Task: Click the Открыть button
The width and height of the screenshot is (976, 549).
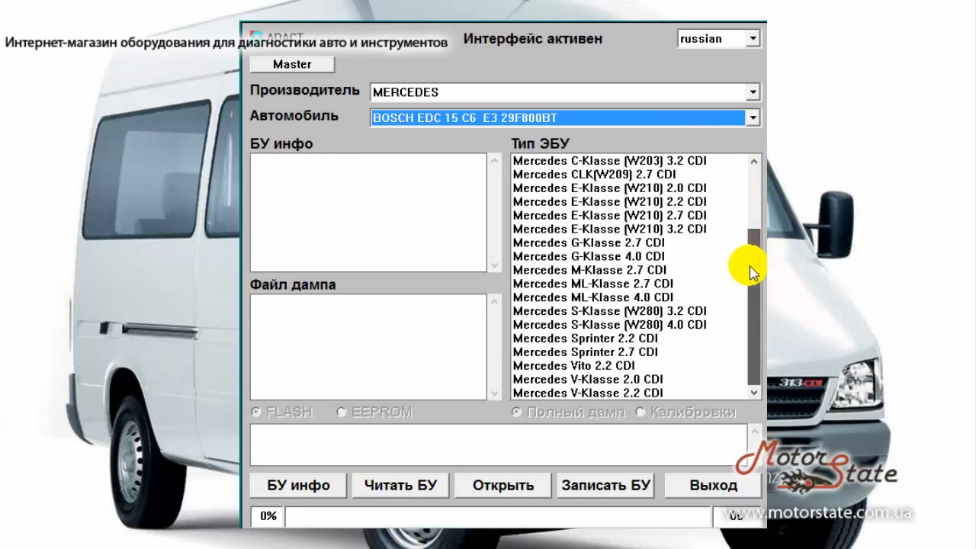Action: click(503, 485)
